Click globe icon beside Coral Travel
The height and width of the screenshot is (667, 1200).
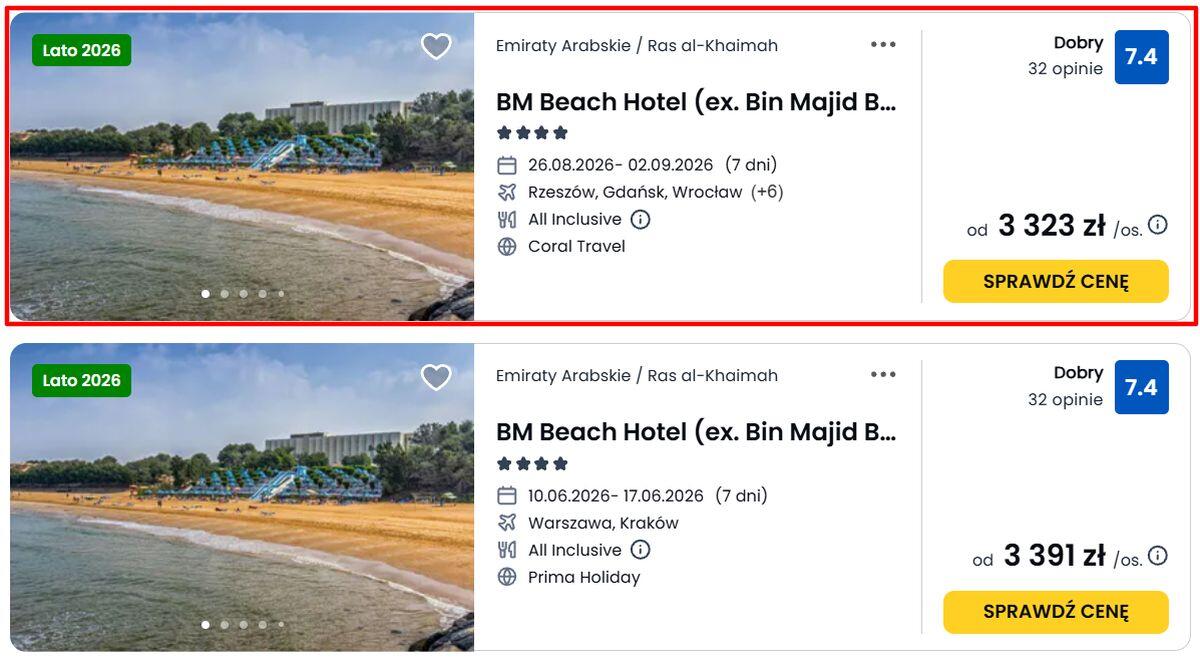click(507, 247)
